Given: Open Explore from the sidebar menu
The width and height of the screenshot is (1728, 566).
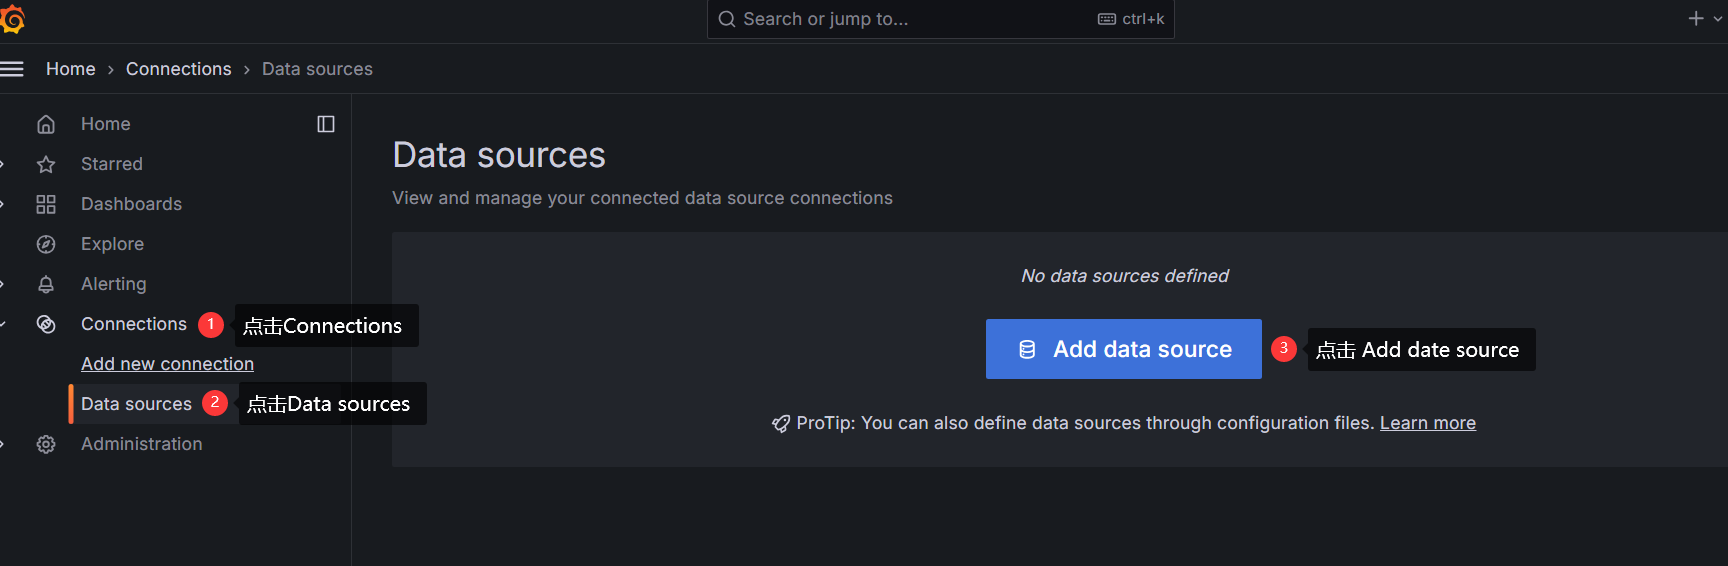Looking at the screenshot, I should click(112, 244).
